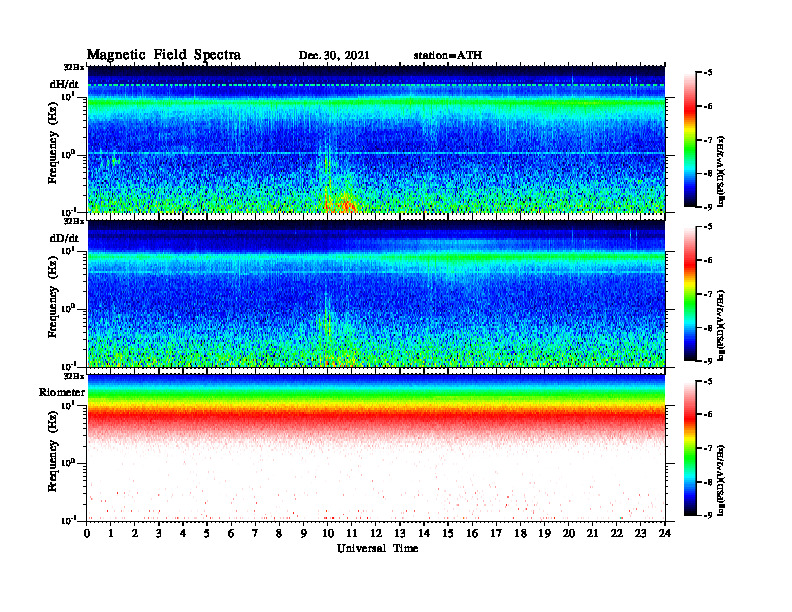Click hour "0" on the Universal Time axis

(x=87, y=533)
